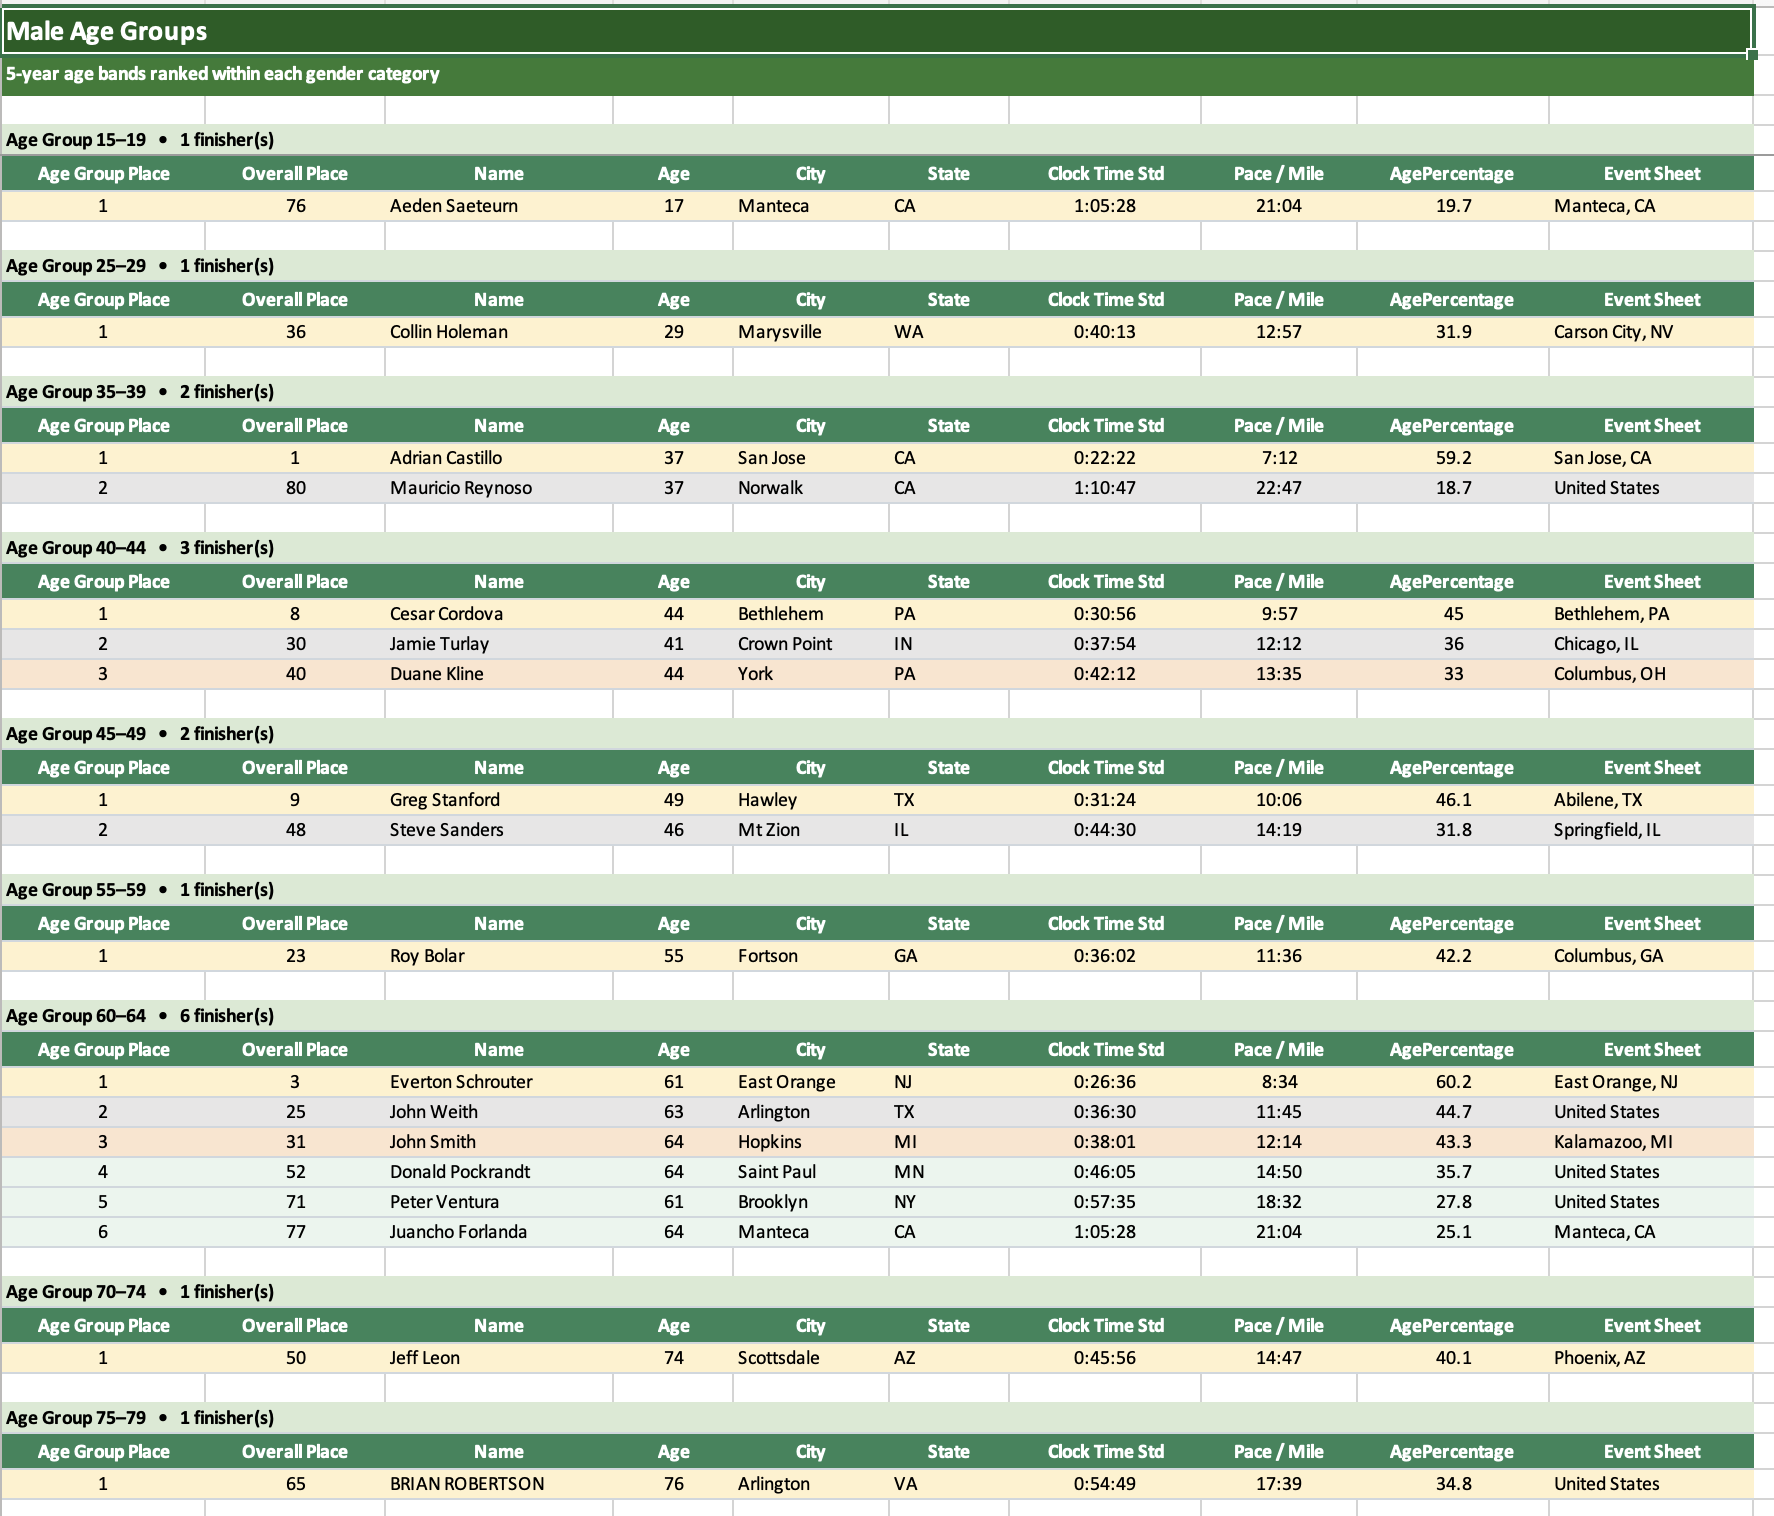Select the BRIAN ROBERTSON name cell
This screenshot has width=1774, height=1516.
(467, 1484)
